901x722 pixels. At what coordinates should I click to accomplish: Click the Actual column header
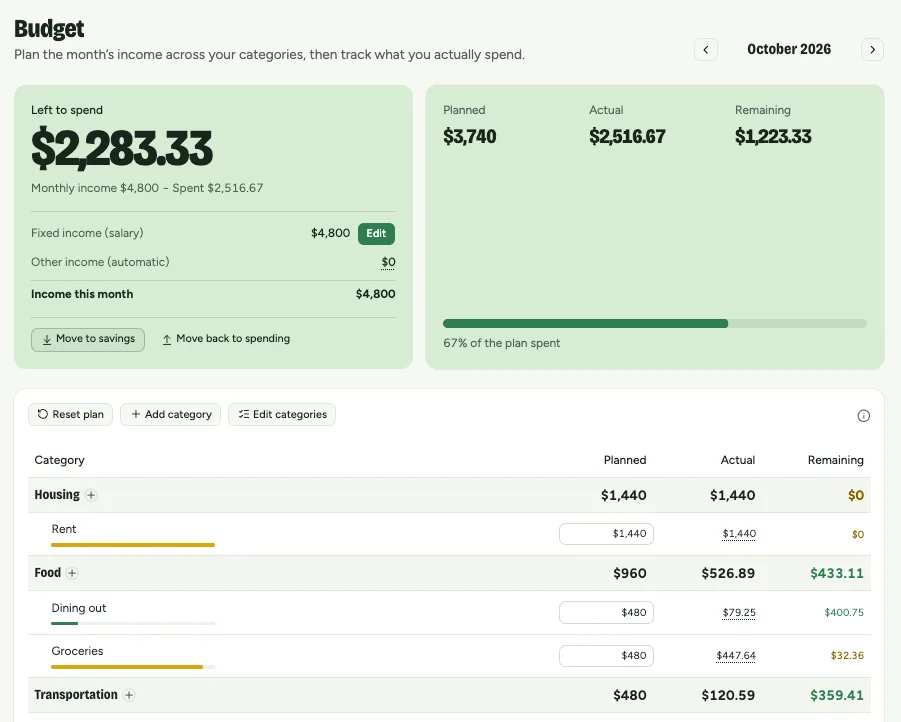tap(738, 460)
